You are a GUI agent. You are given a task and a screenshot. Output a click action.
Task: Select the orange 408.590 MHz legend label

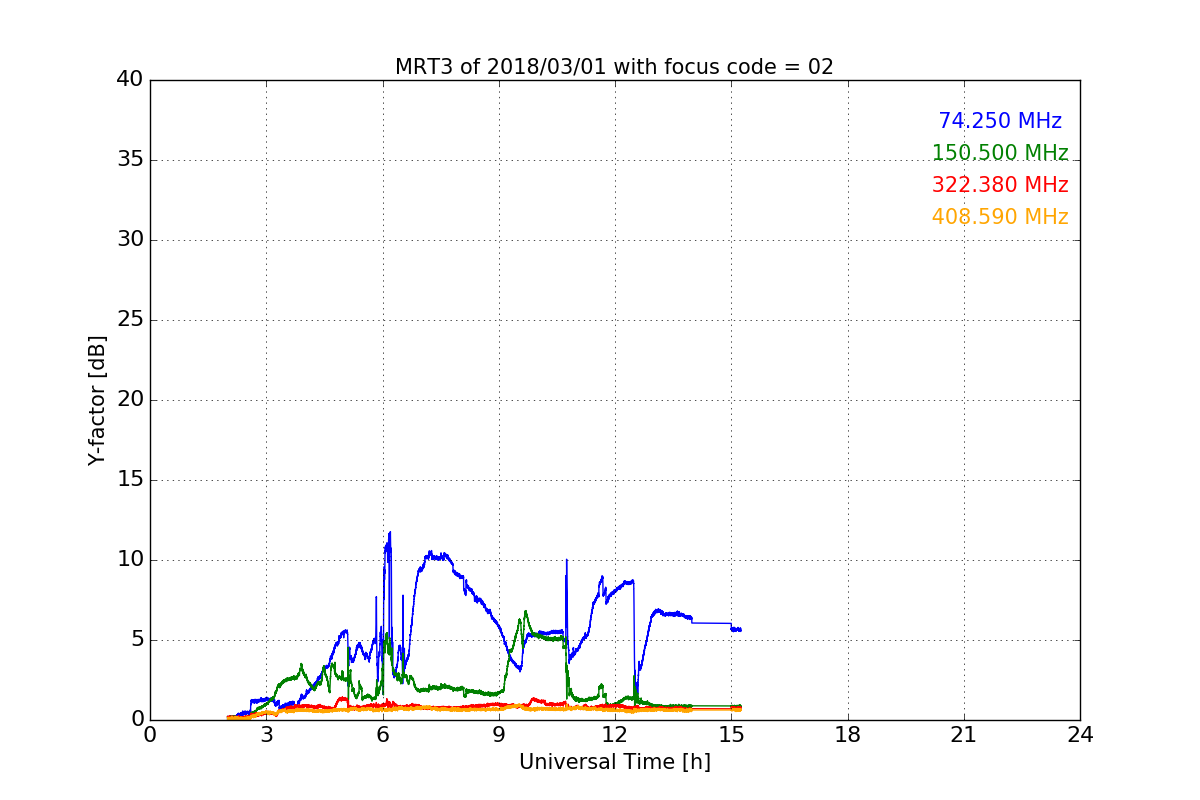(x=1000, y=217)
